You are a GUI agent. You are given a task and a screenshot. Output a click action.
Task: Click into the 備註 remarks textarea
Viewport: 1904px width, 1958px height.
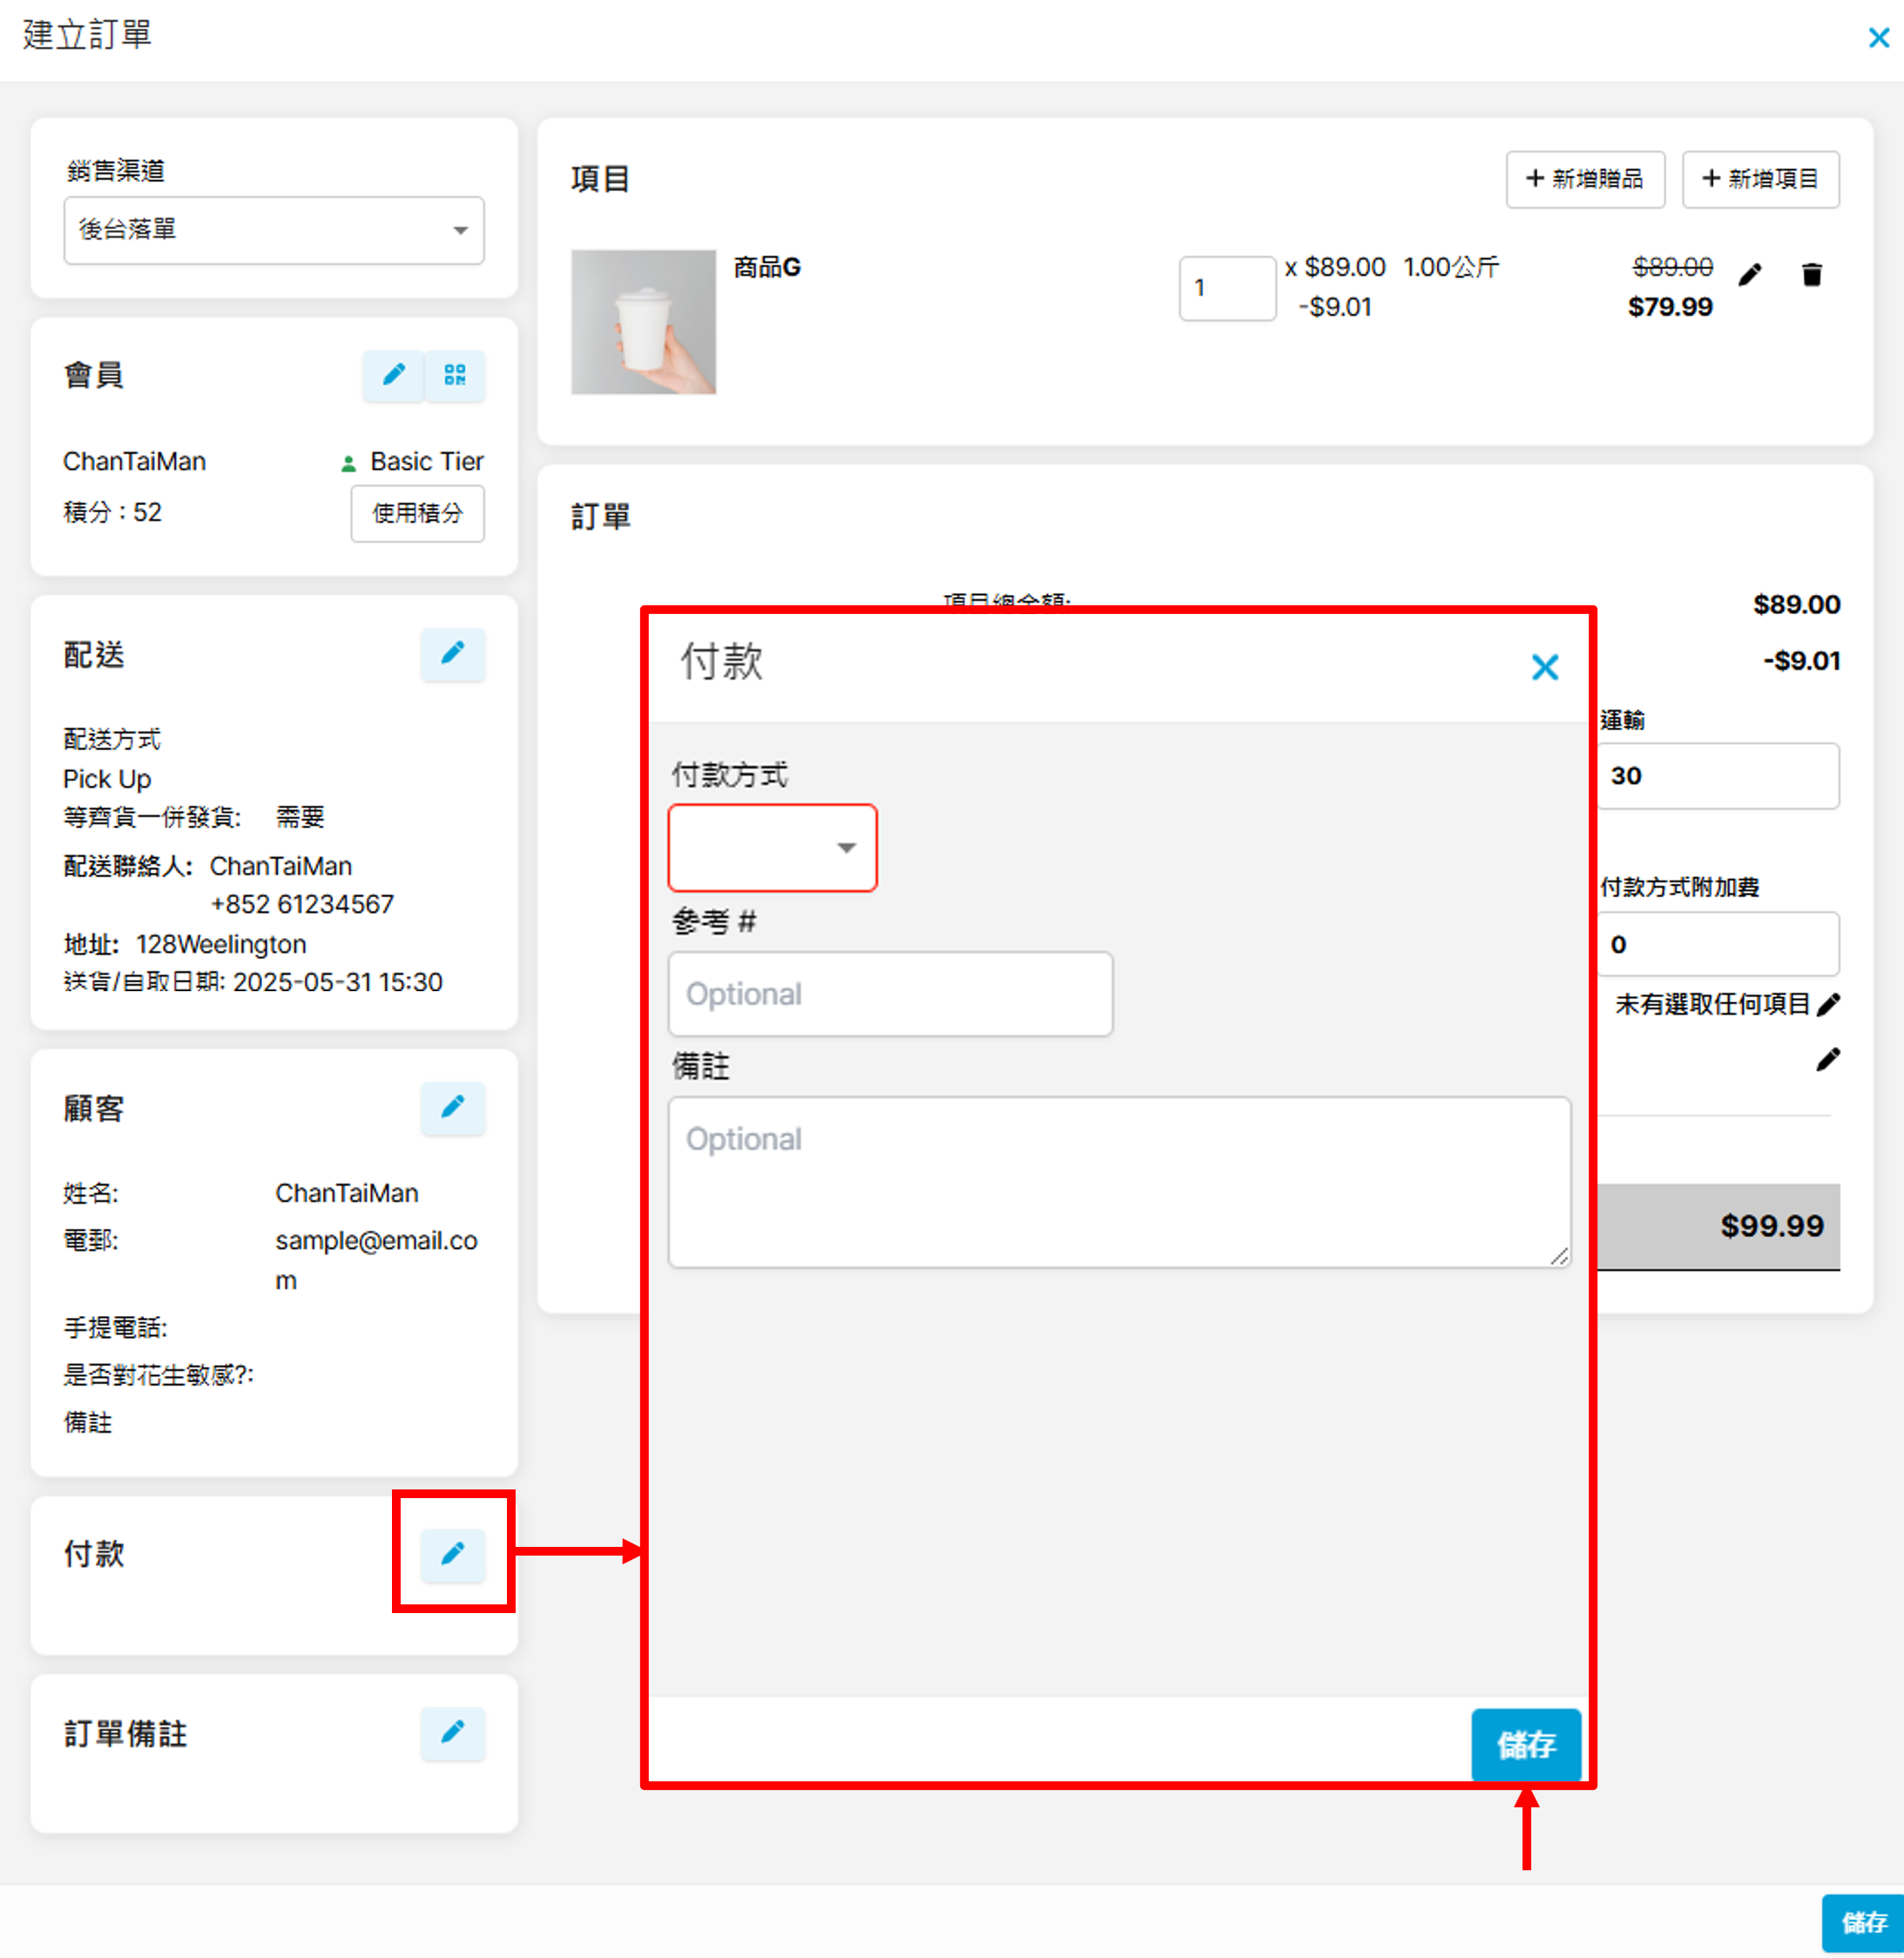tap(1118, 1181)
